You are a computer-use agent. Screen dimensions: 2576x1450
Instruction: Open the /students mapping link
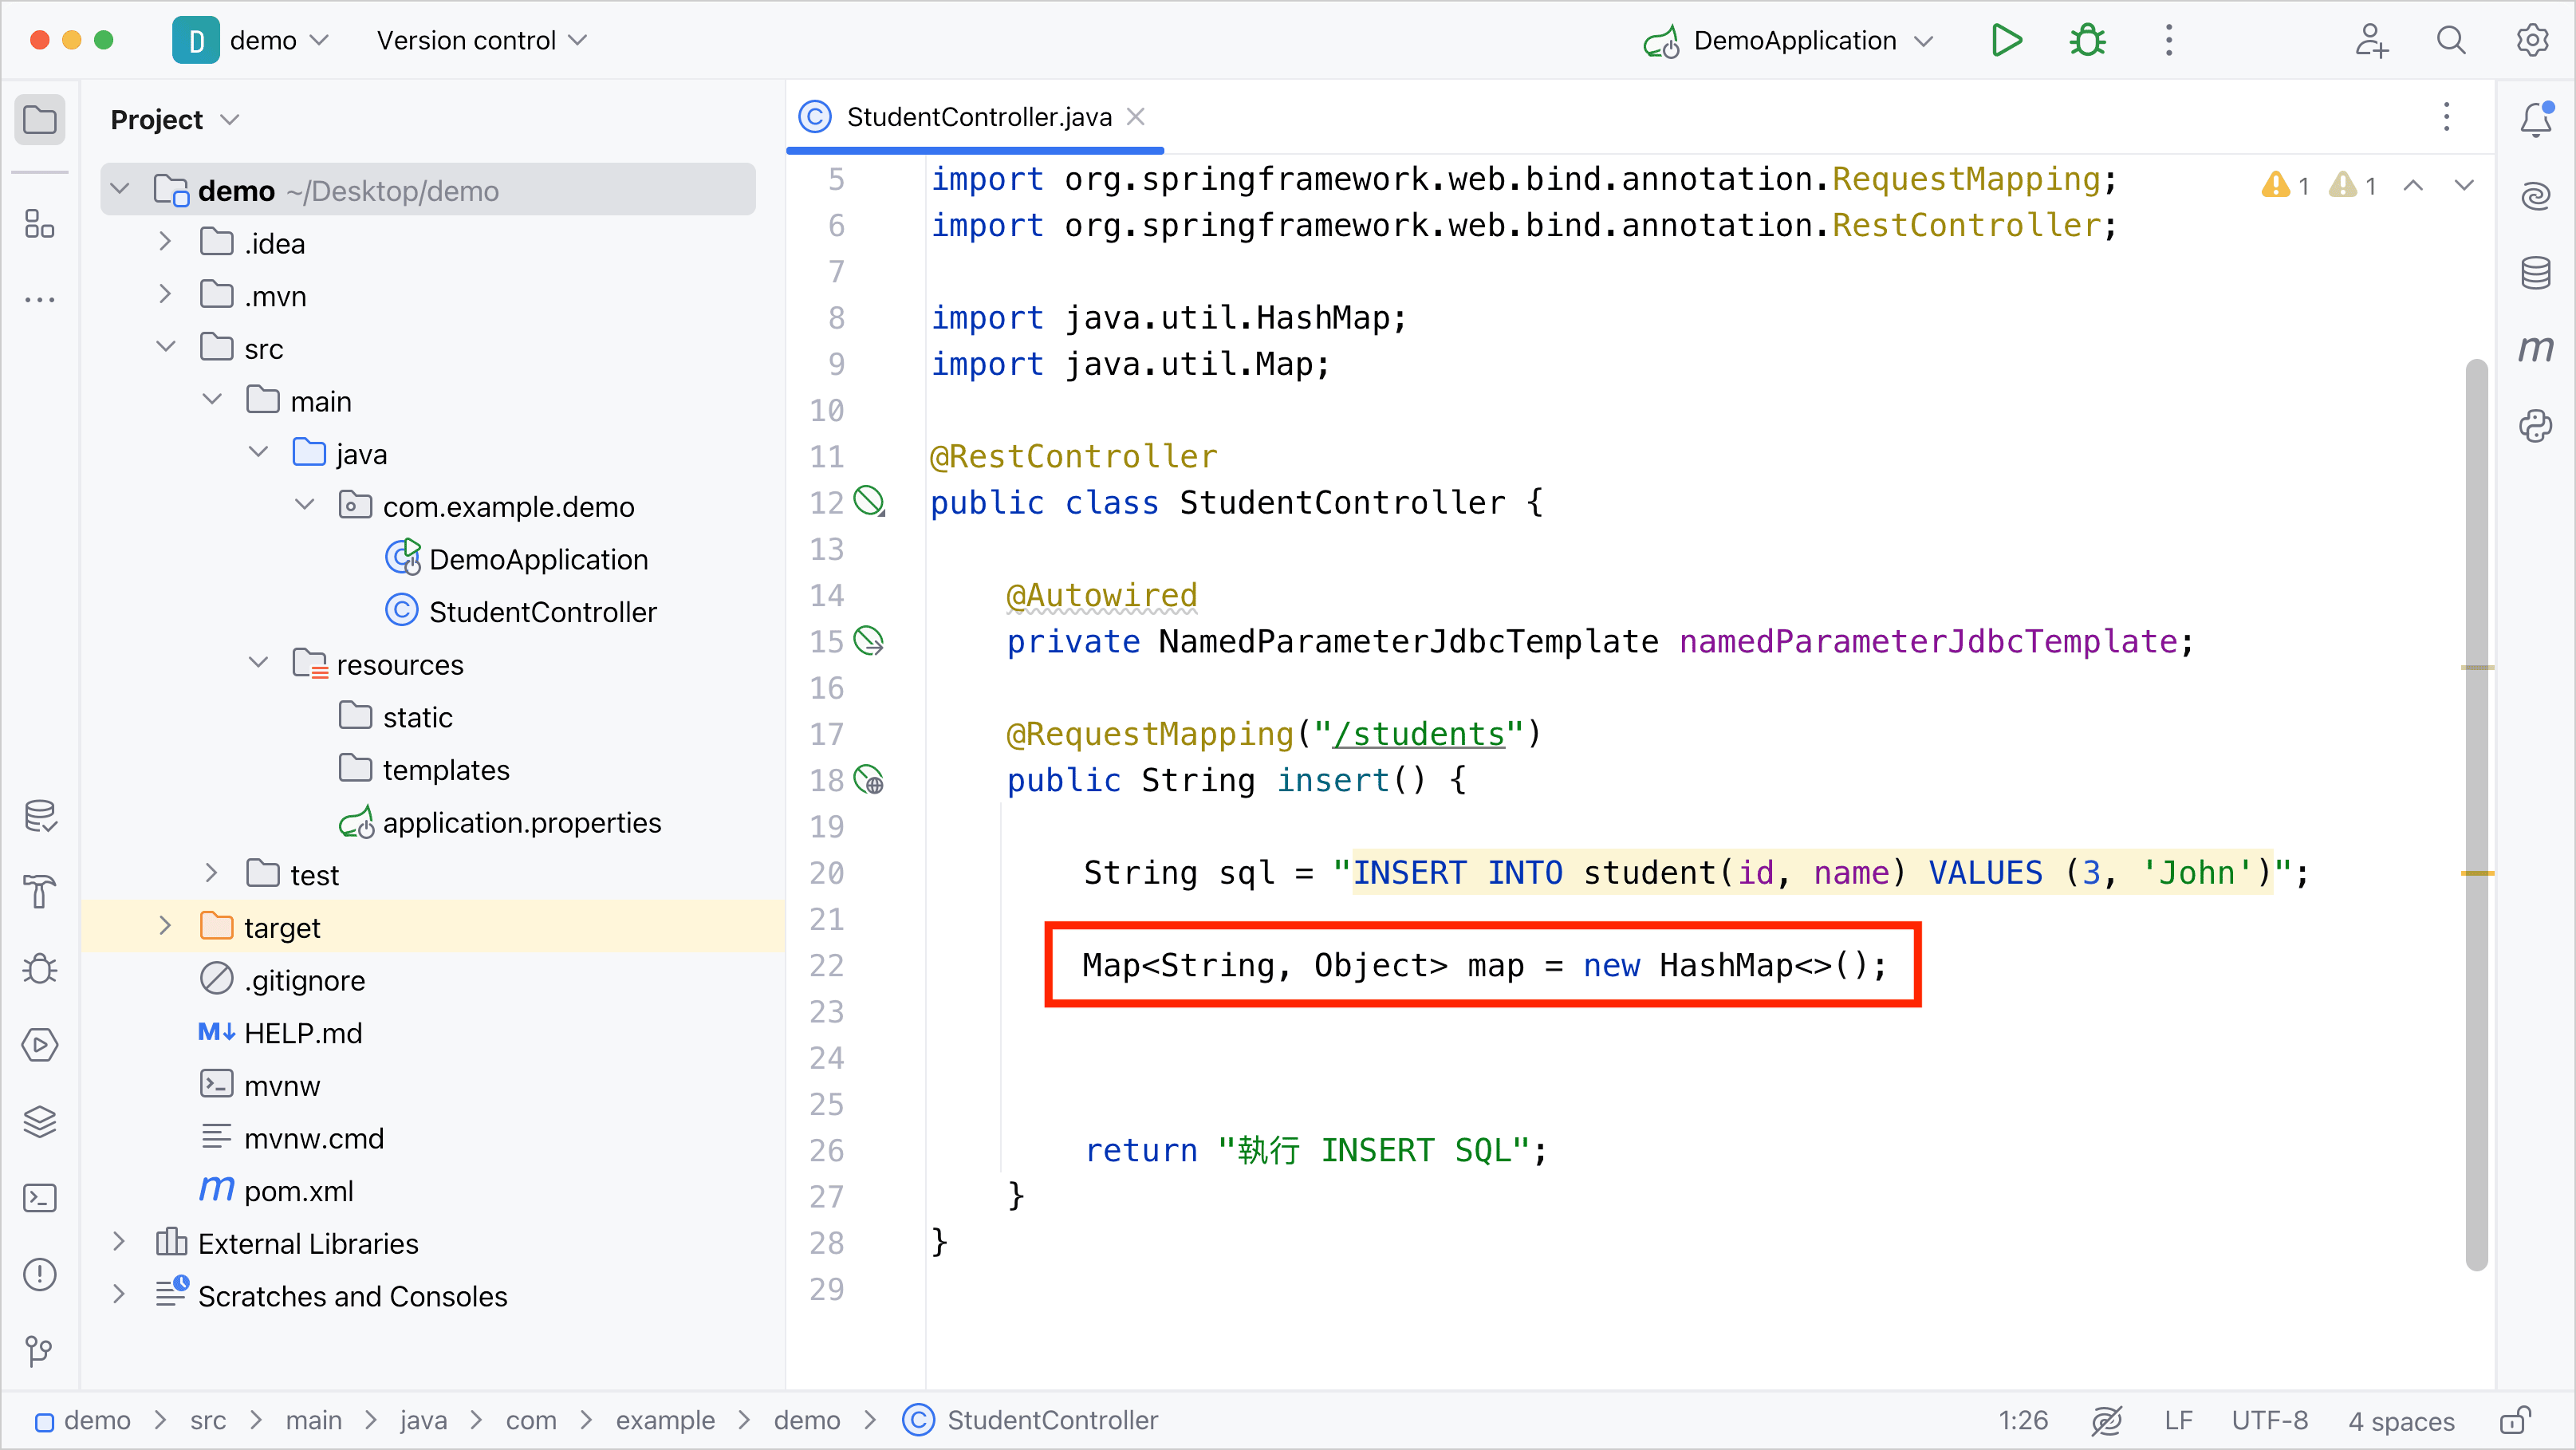click(1419, 734)
